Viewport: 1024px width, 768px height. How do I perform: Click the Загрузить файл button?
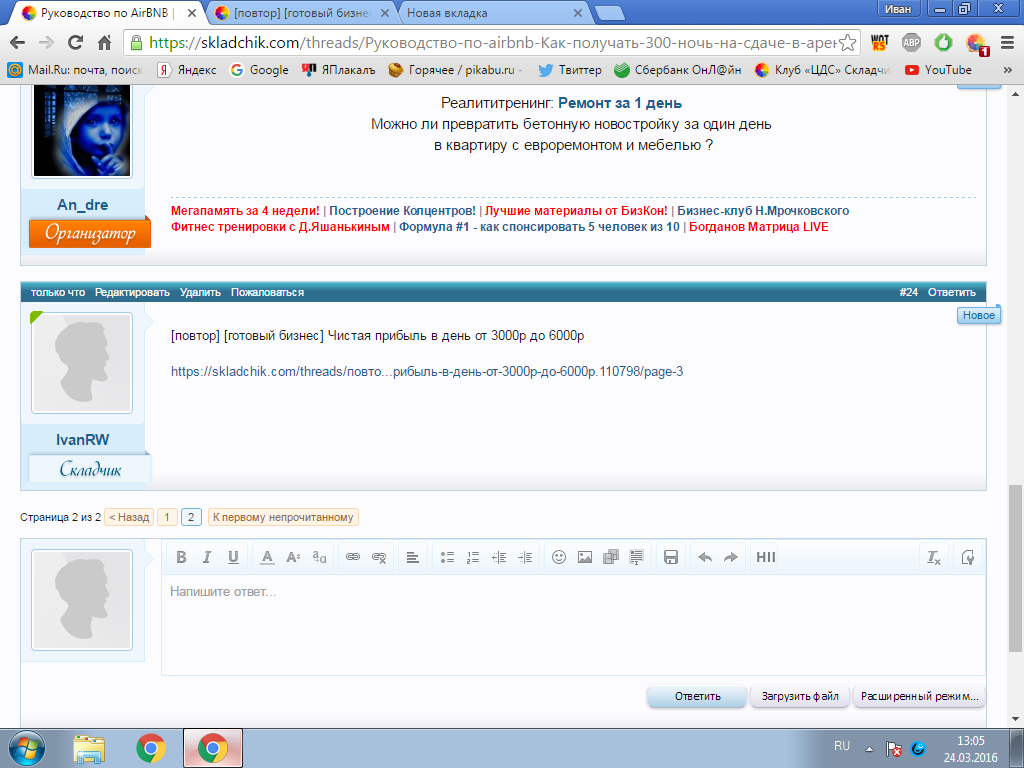pyautogui.click(x=800, y=696)
